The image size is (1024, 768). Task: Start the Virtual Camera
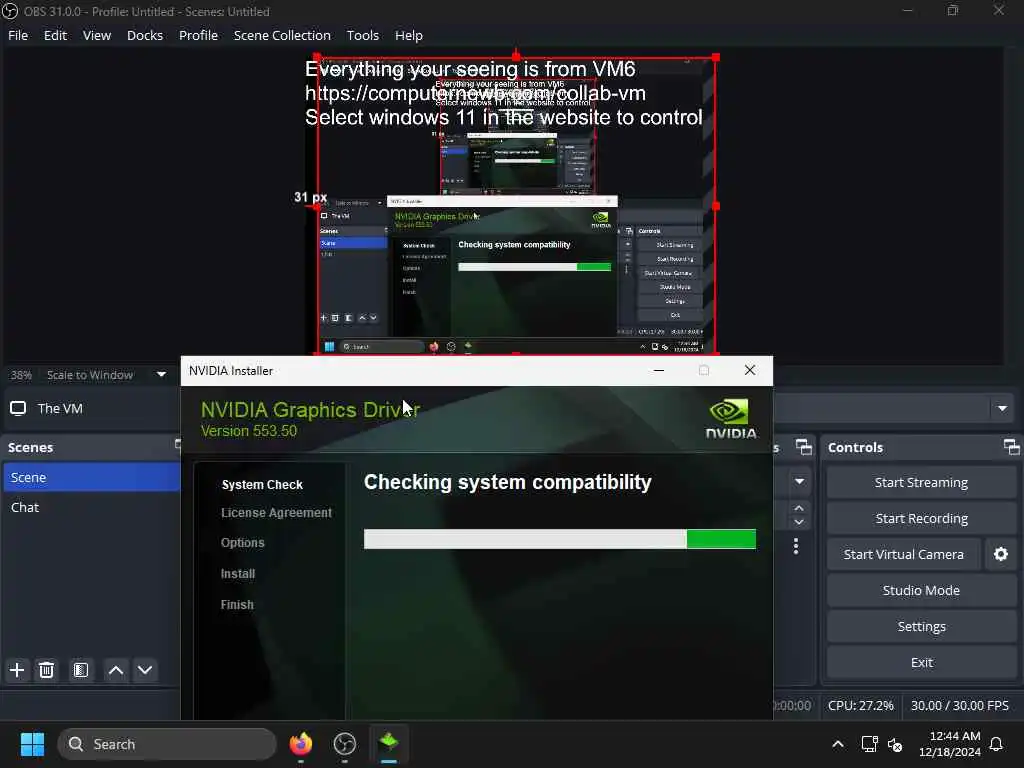click(903, 554)
